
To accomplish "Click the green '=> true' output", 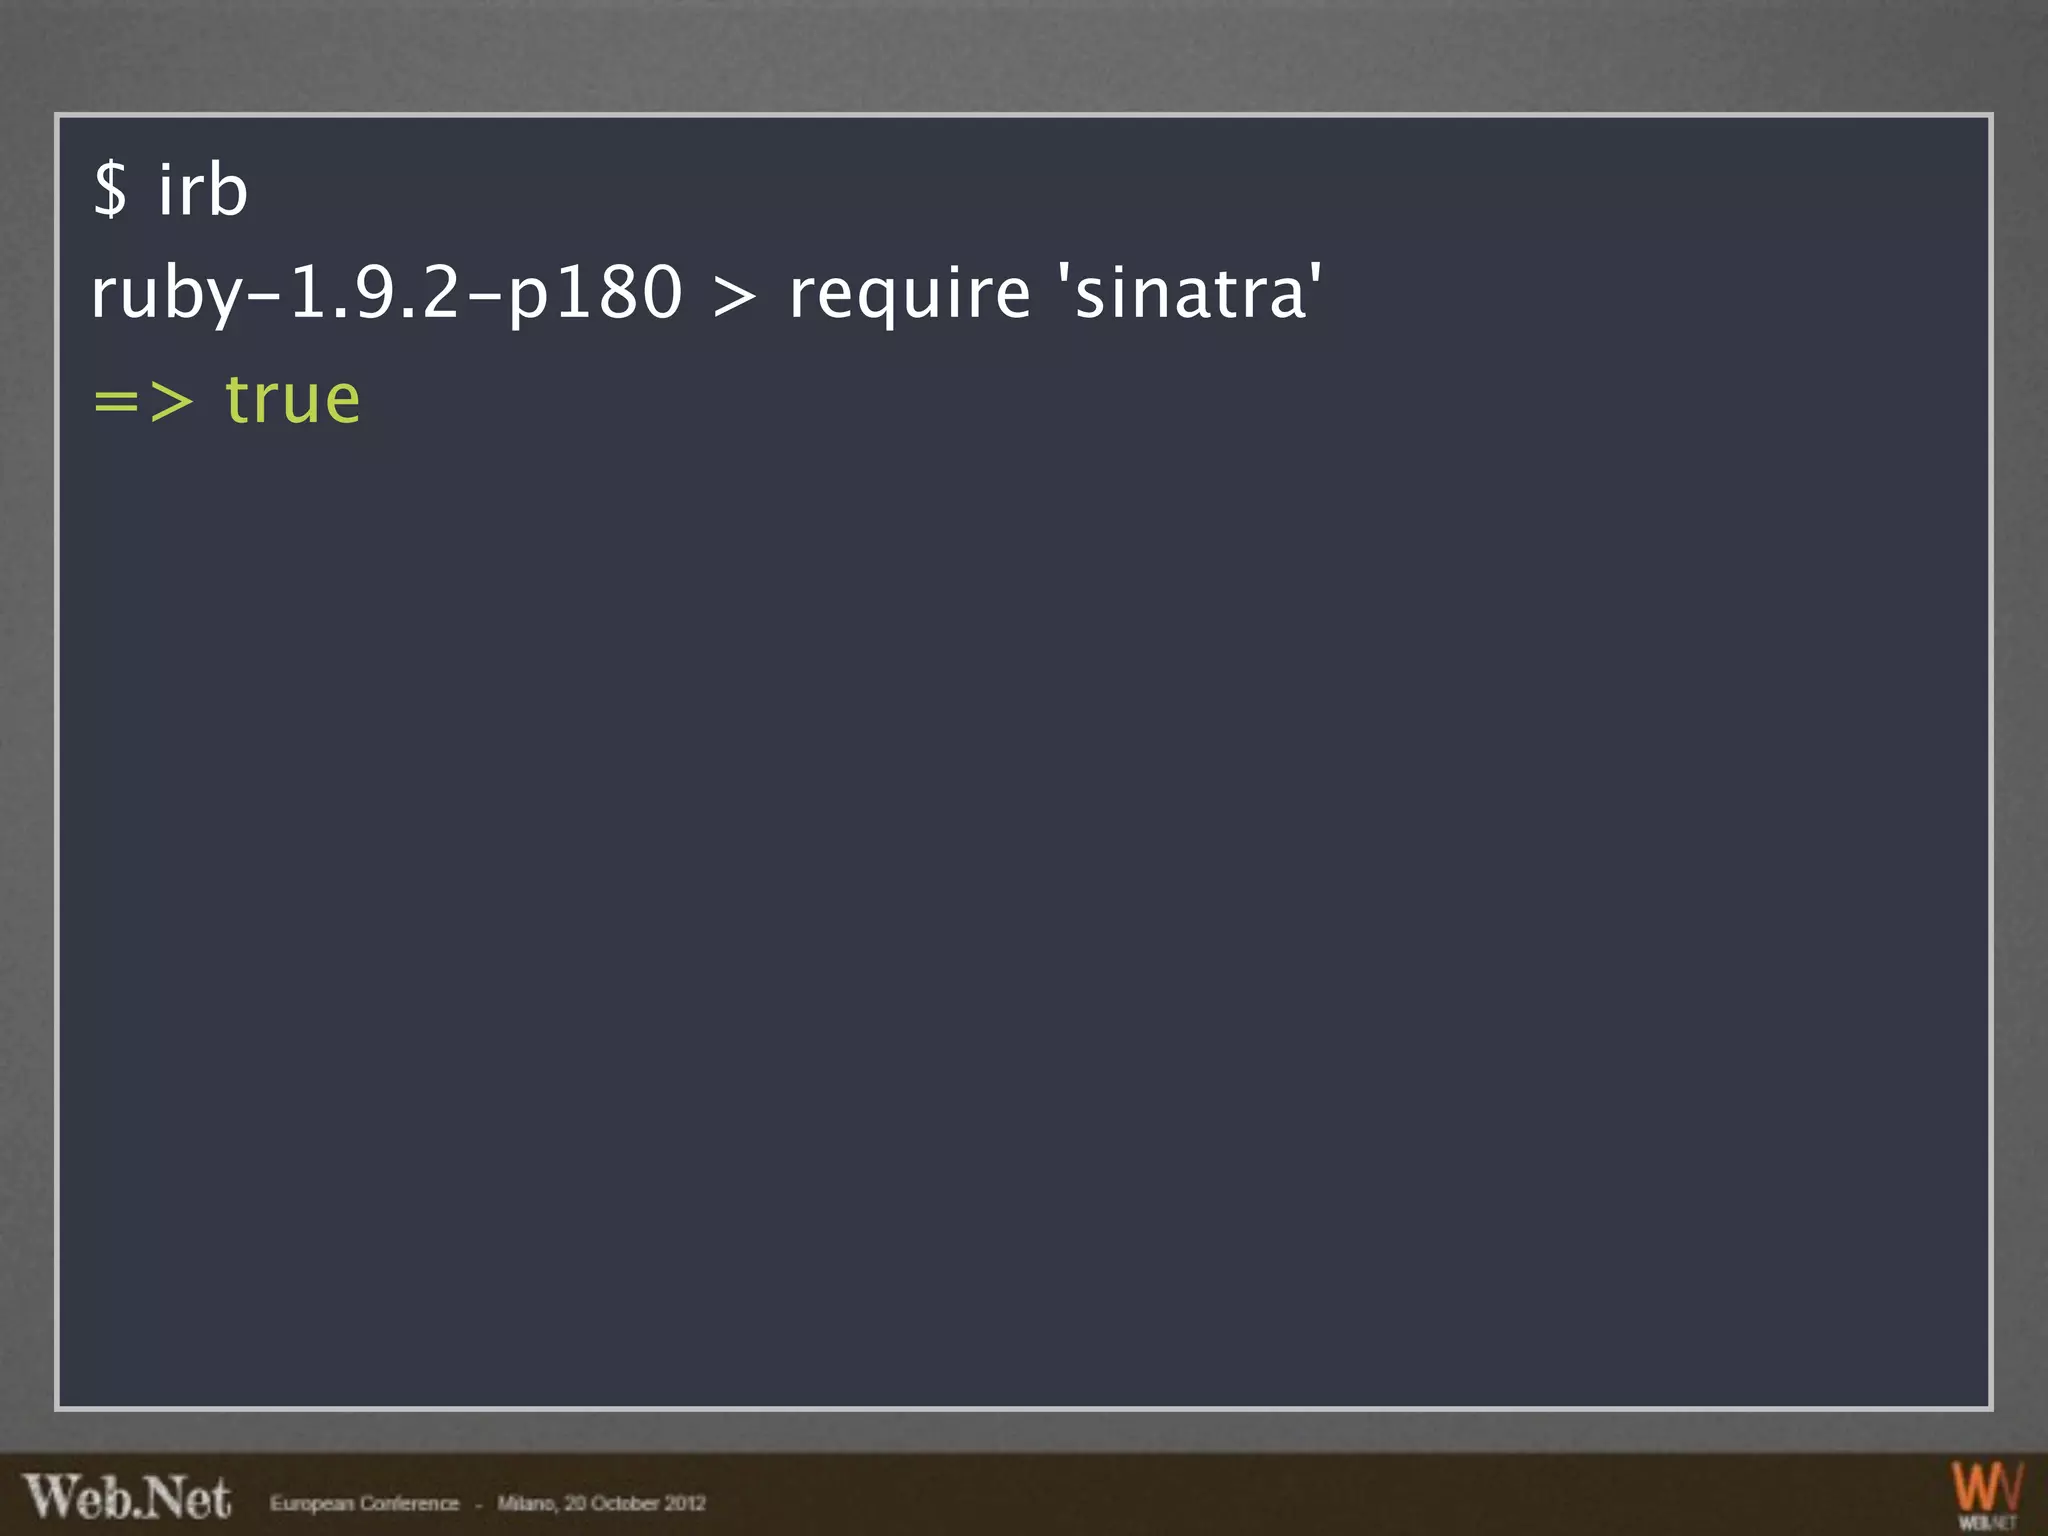I will [226, 400].
